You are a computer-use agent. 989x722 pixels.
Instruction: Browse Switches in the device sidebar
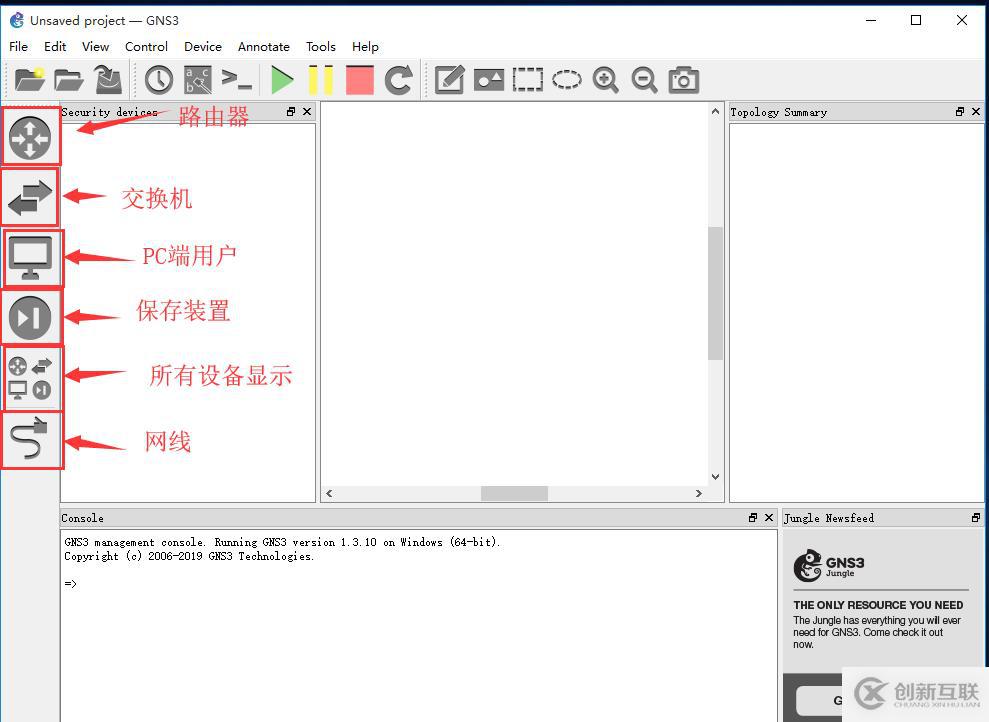(x=30, y=197)
